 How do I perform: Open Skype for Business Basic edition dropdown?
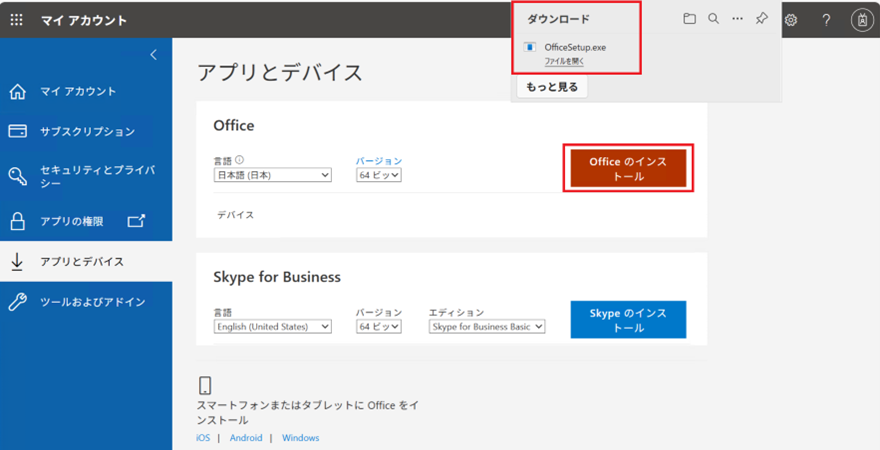487,327
